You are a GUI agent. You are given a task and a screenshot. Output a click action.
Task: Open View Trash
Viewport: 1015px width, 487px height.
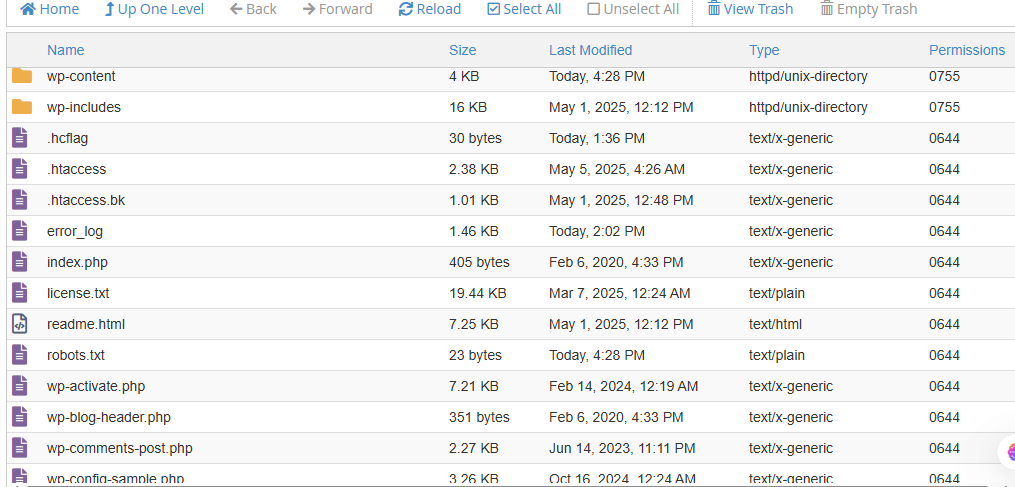[x=750, y=9]
